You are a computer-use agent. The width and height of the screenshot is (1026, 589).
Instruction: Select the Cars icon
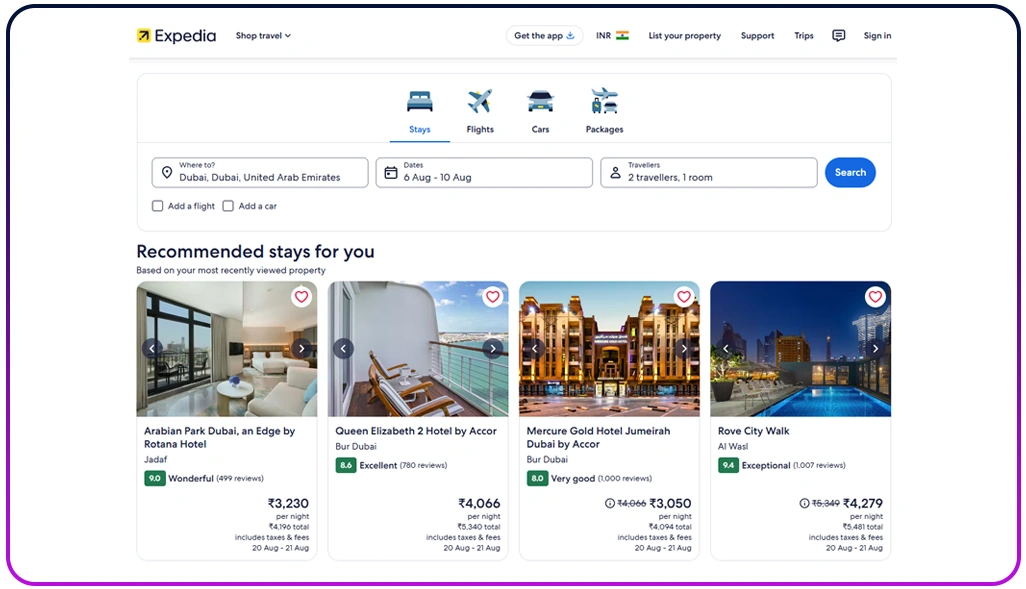tap(540, 100)
